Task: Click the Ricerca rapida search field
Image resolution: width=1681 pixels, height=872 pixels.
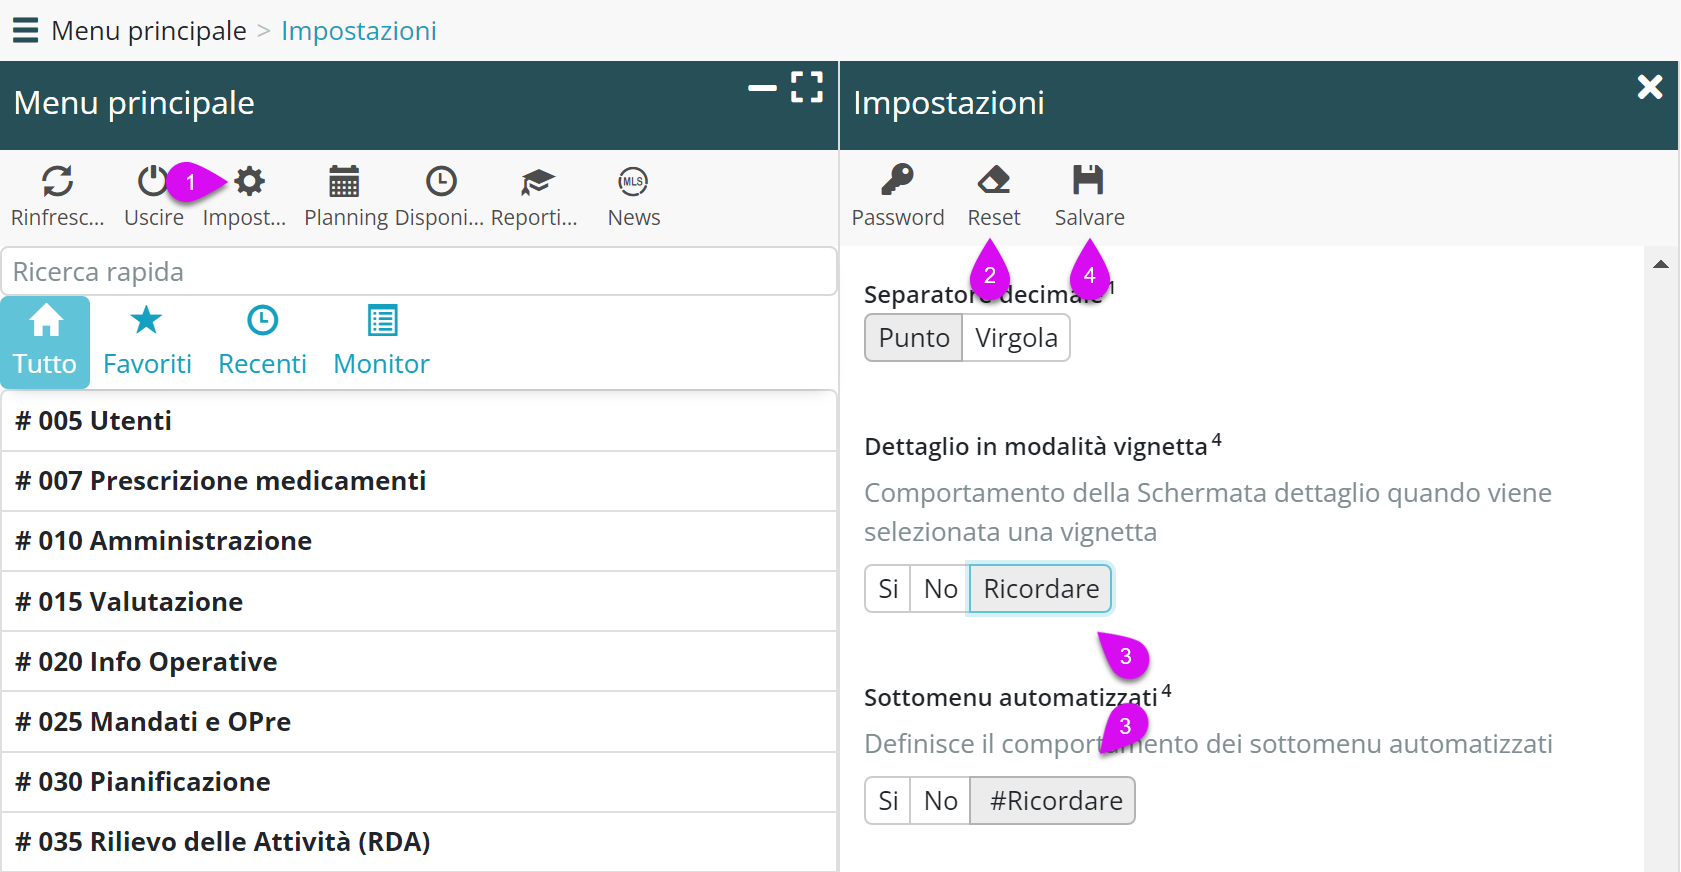Action: pyautogui.click(x=418, y=272)
